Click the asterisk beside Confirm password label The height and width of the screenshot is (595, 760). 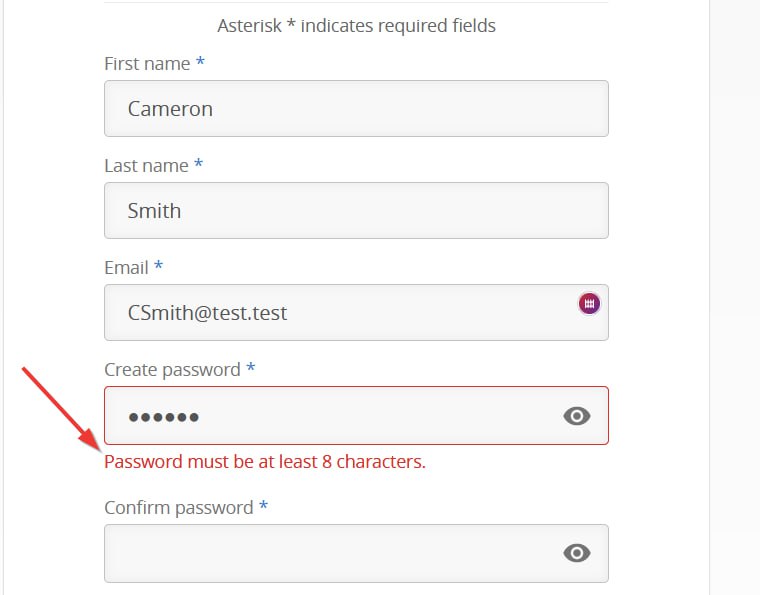click(x=263, y=507)
